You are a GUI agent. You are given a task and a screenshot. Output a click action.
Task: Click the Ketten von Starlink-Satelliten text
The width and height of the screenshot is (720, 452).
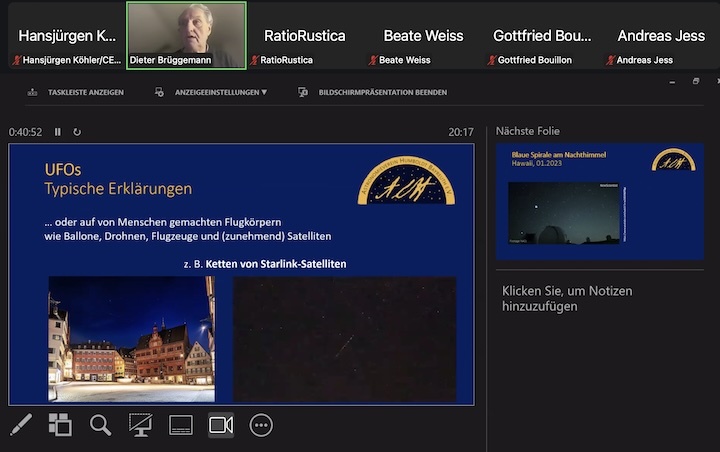[x=276, y=264]
